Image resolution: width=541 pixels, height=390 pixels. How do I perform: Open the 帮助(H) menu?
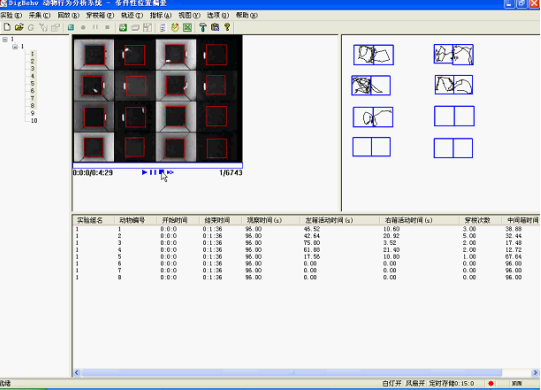pyautogui.click(x=246, y=15)
